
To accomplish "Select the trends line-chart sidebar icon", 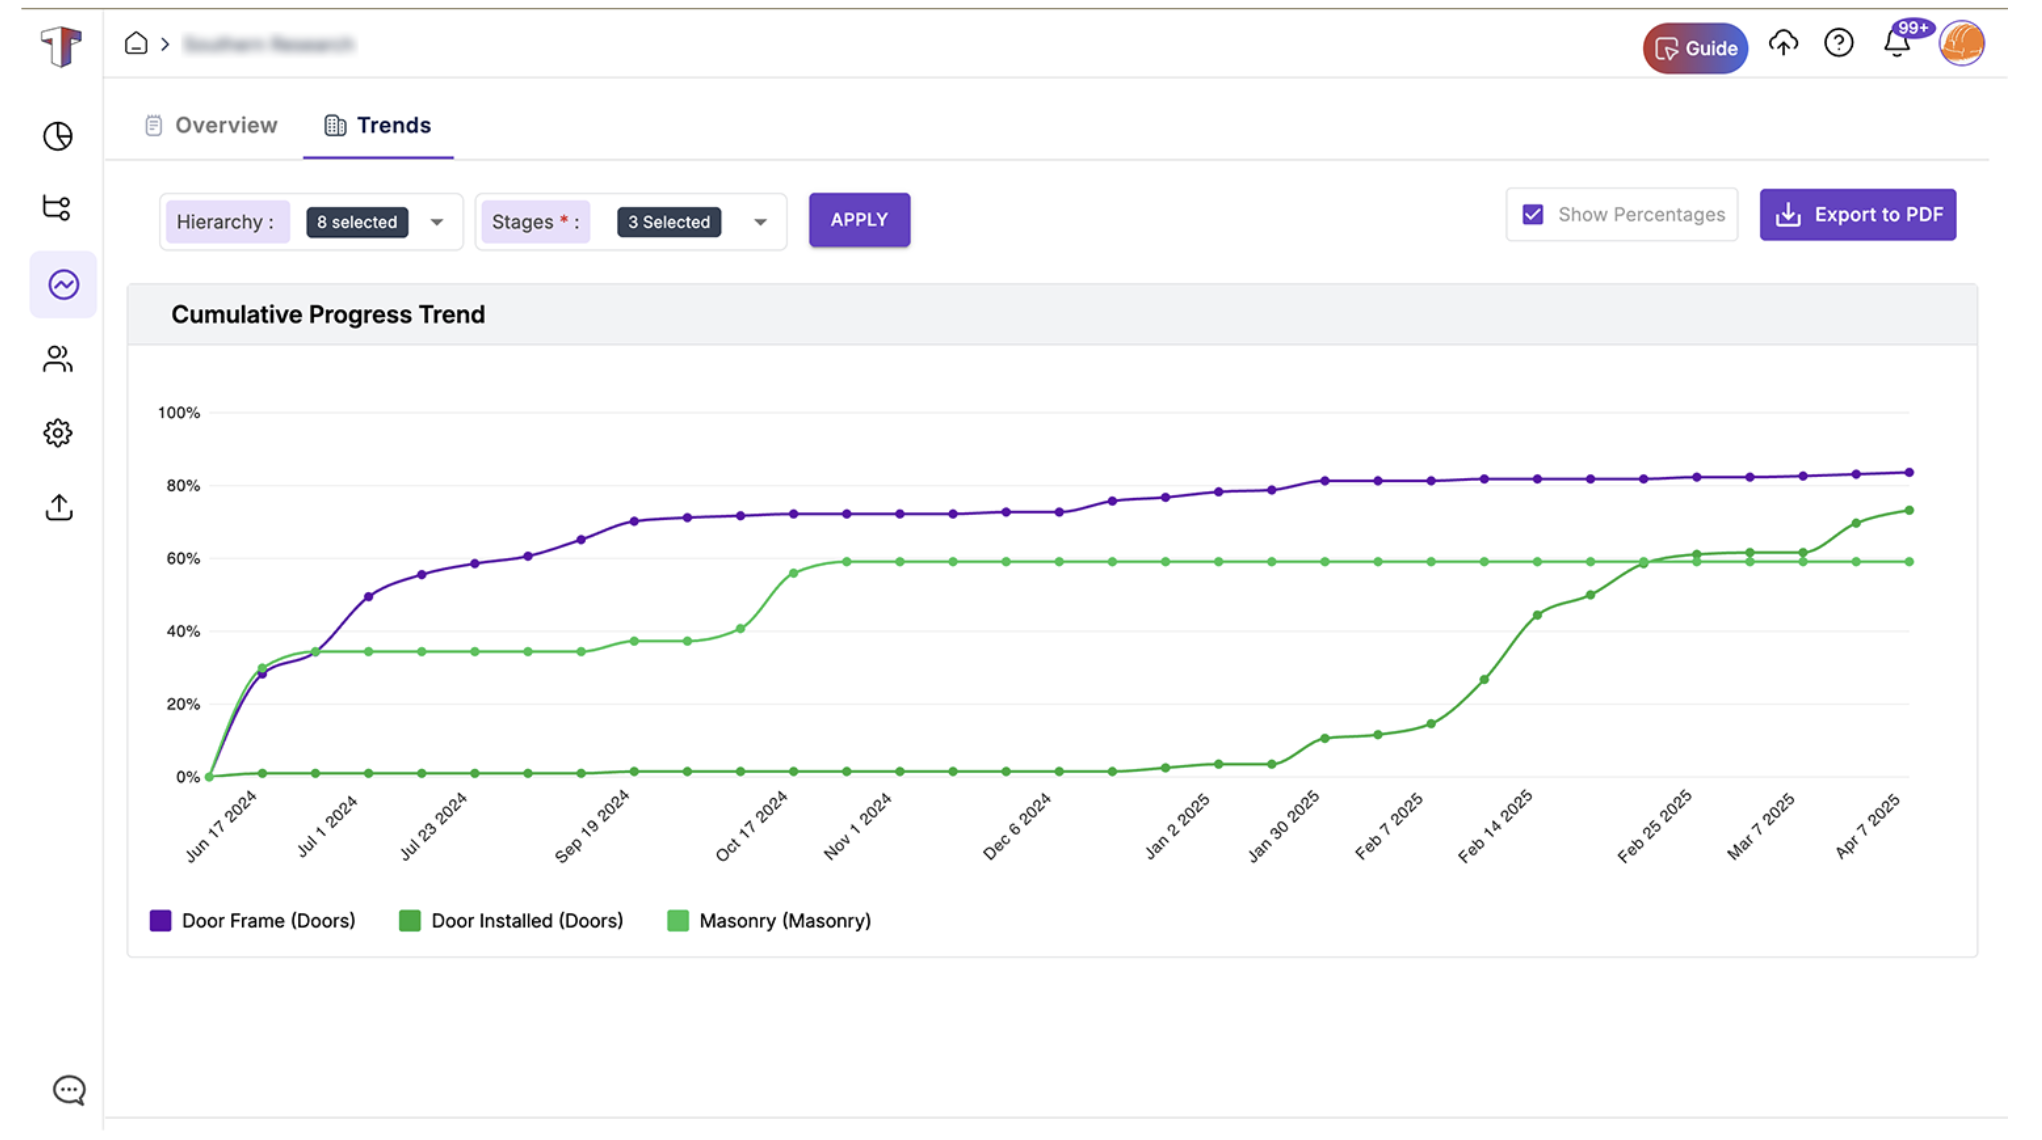I will (63, 285).
